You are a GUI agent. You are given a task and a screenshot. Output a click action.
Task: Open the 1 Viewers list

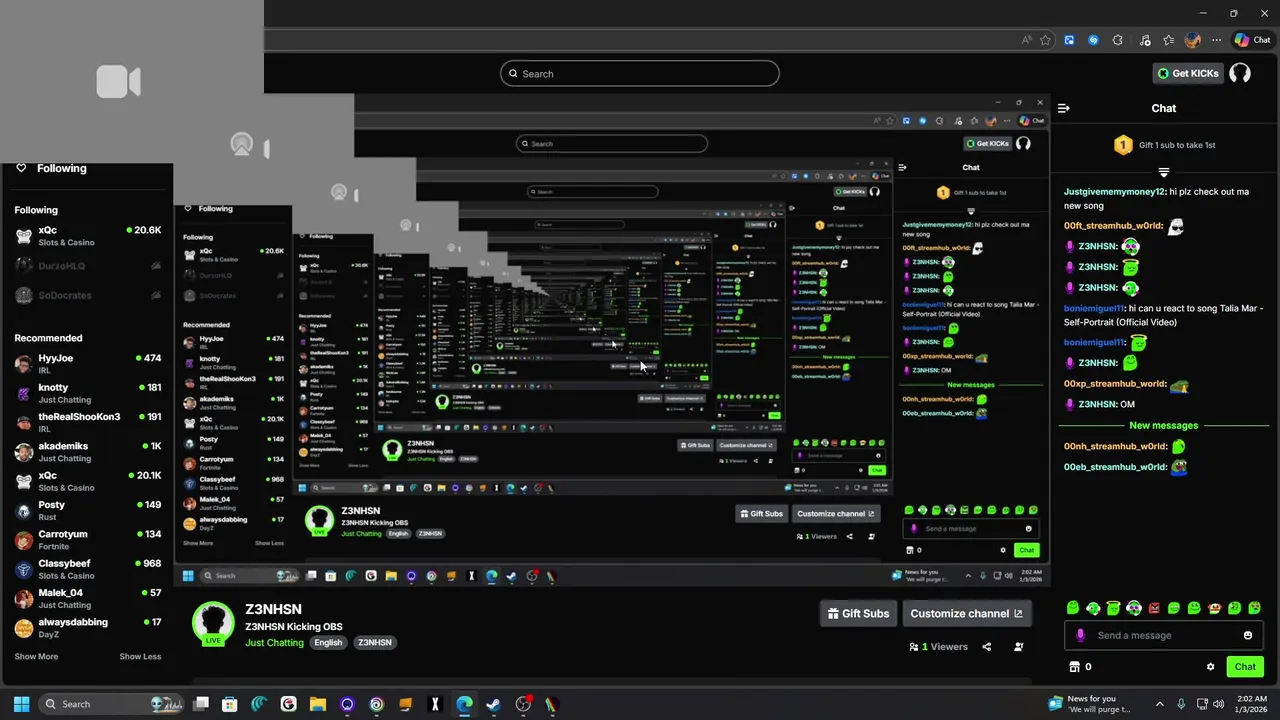coord(938,647)
